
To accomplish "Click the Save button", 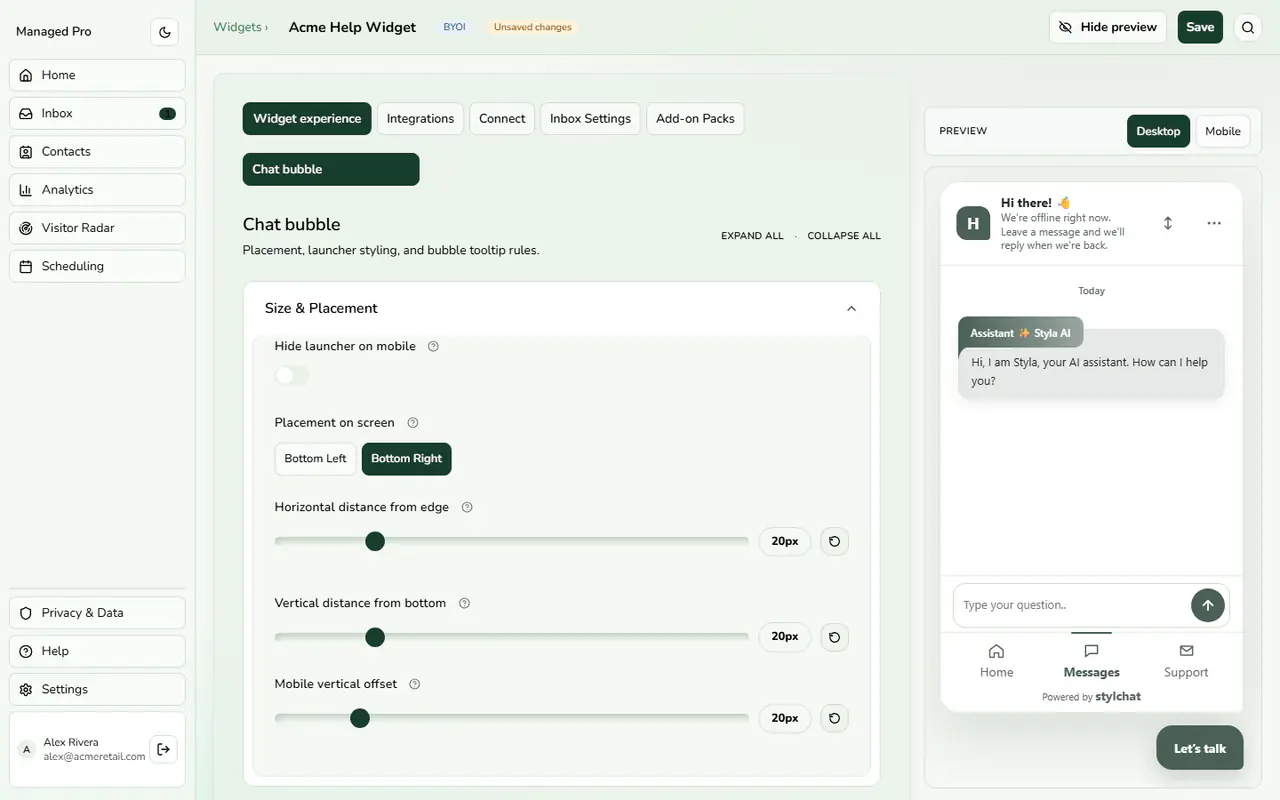I will [x=1200, y=27].
